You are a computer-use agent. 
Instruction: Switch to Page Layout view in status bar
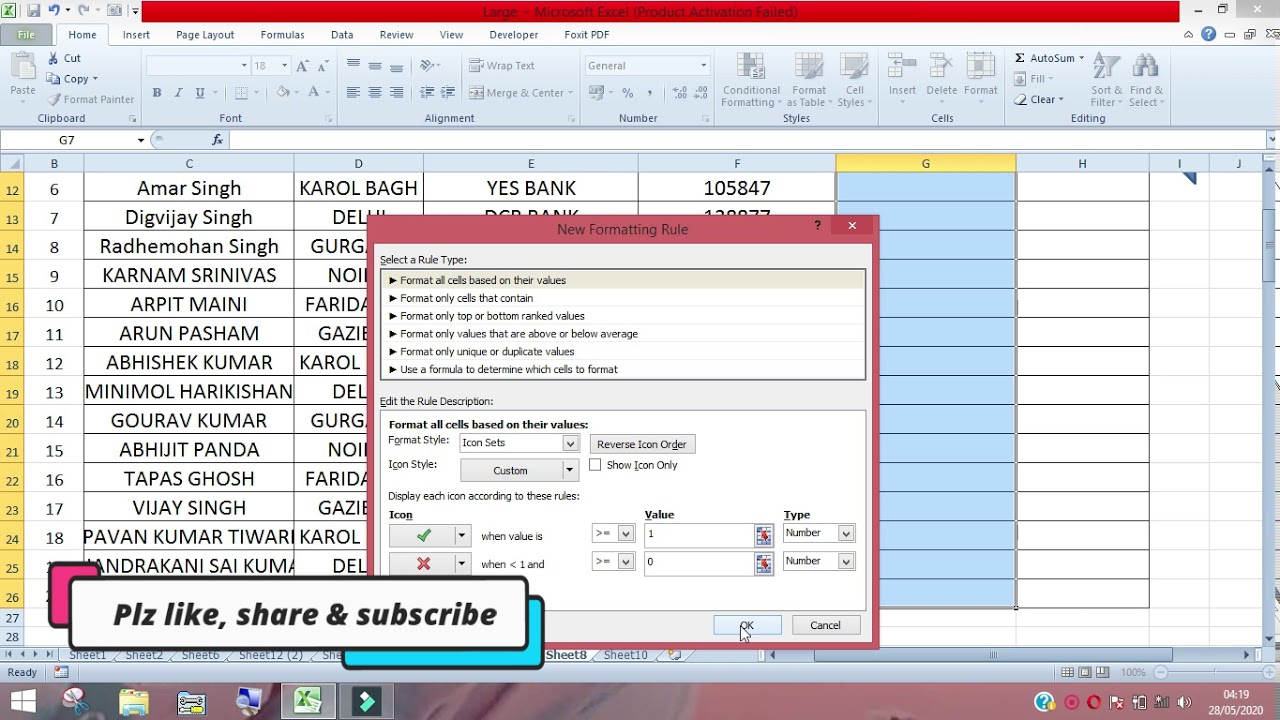1087,672
